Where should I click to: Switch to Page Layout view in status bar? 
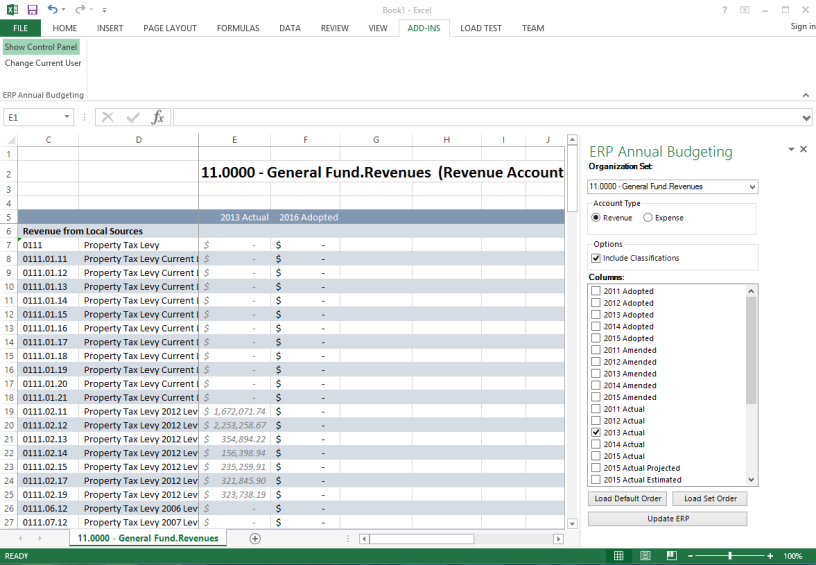(x=643, y=556)
